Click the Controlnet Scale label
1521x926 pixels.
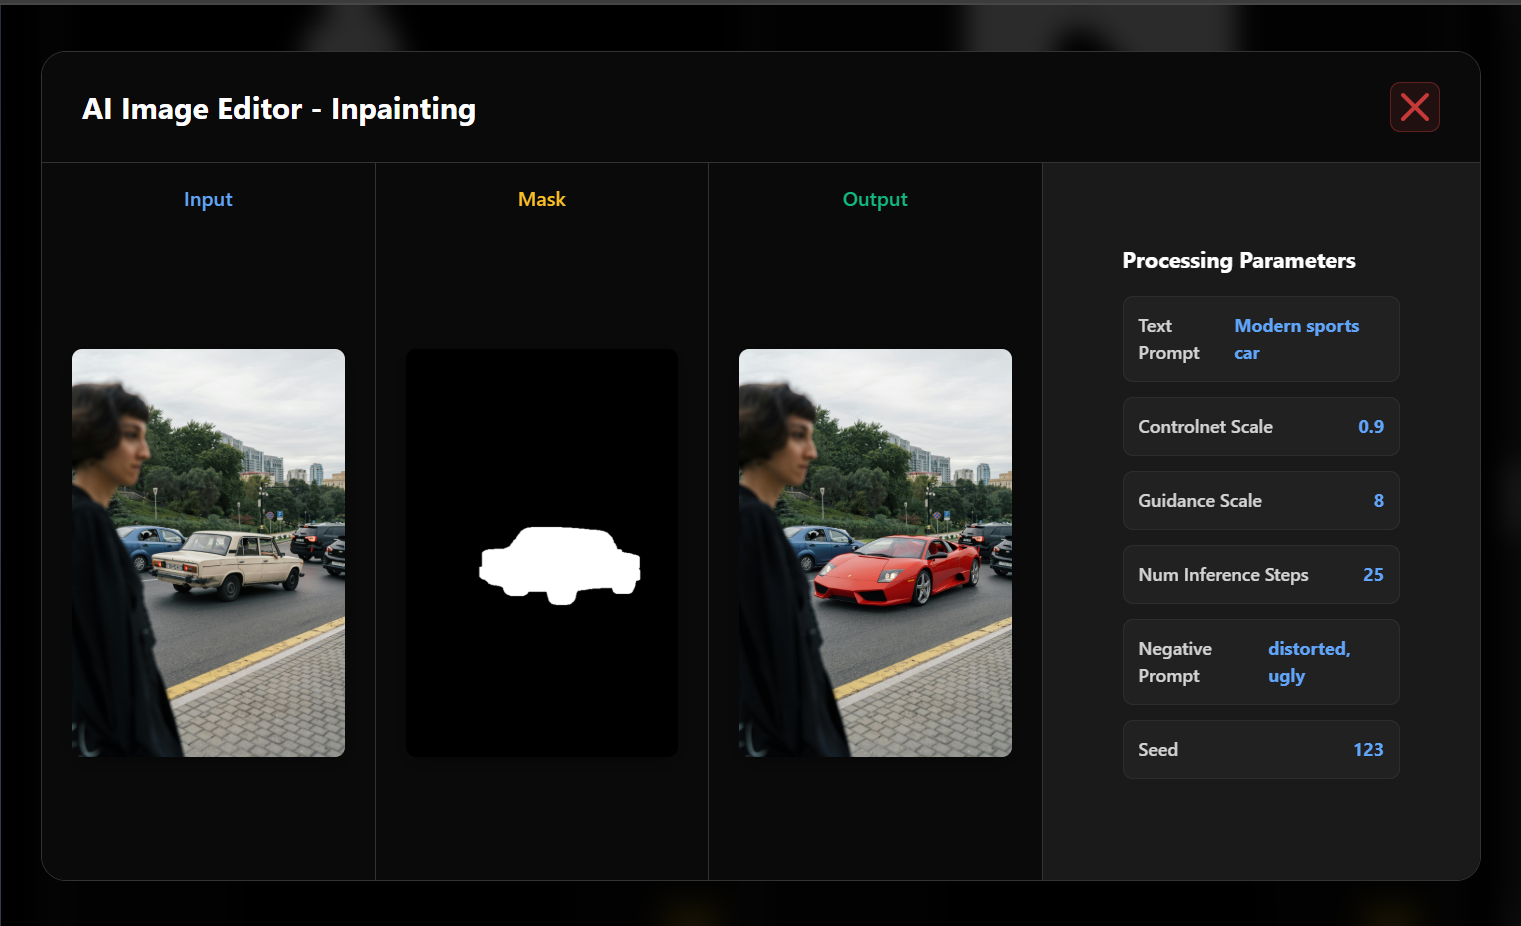[1205, 427]
